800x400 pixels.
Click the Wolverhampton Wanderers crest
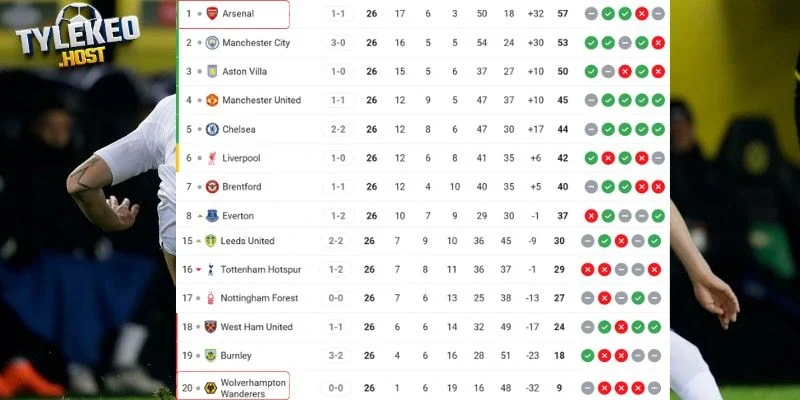pos(212,388)
